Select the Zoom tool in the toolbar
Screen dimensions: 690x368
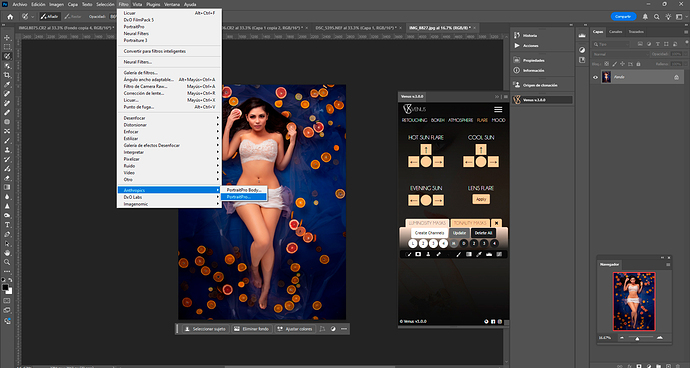7,262
